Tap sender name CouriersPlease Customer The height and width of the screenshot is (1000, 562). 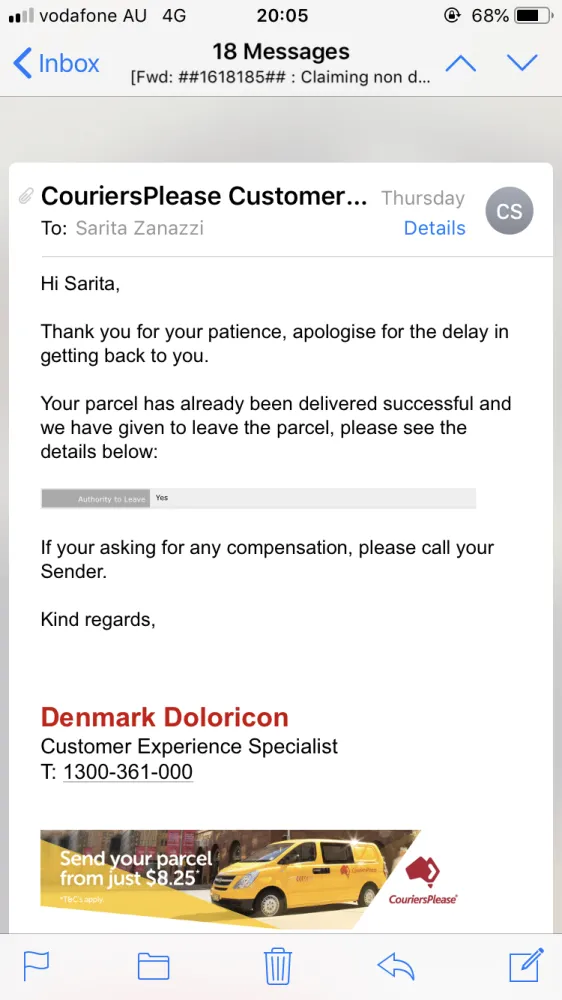point(204,196)
